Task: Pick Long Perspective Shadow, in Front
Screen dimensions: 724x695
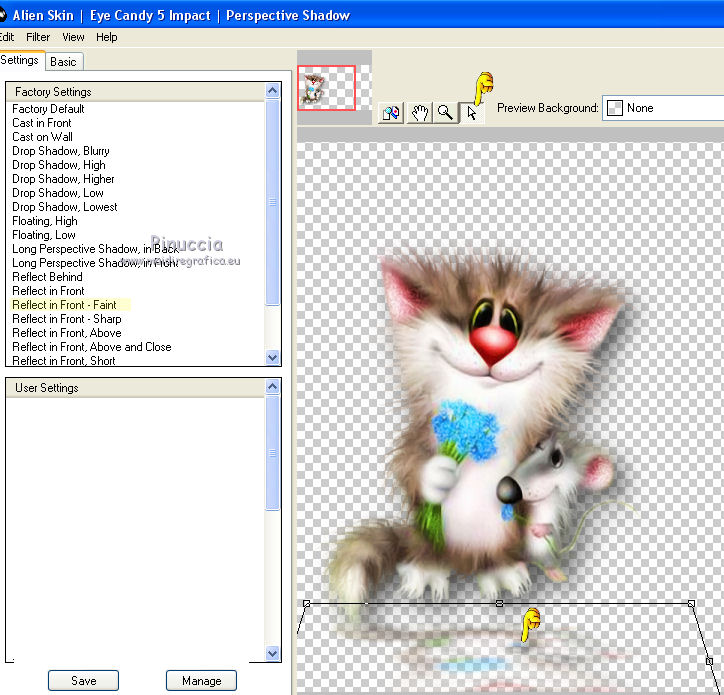Action: pos(95,263)
